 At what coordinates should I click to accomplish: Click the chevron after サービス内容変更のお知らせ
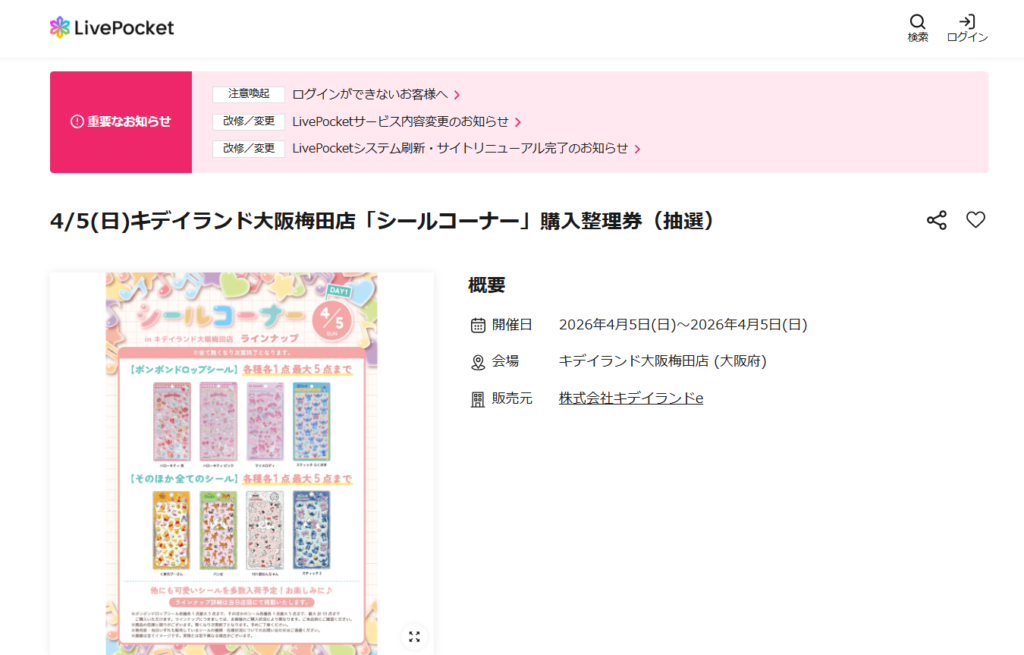coord(518,122)
